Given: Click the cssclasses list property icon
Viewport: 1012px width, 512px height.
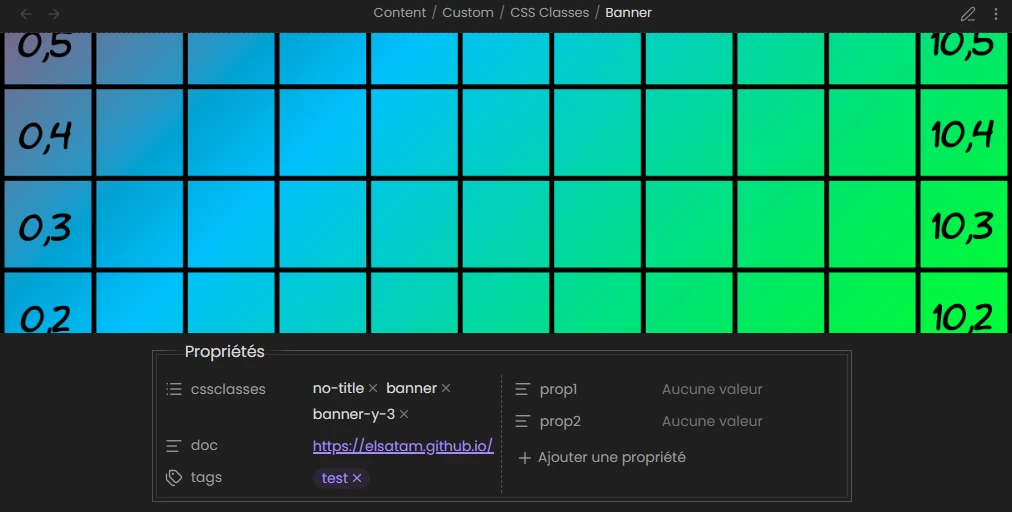Looking at the screenshot, I should click(174, 389).
